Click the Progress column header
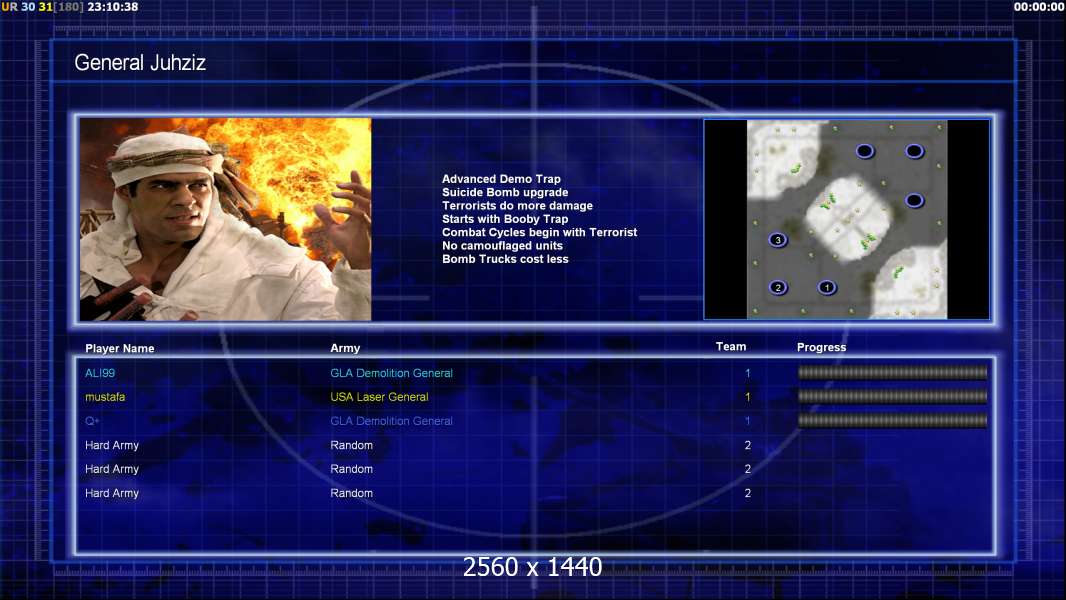The height and width of the screenshot is (600, 1066). (821, 348)
